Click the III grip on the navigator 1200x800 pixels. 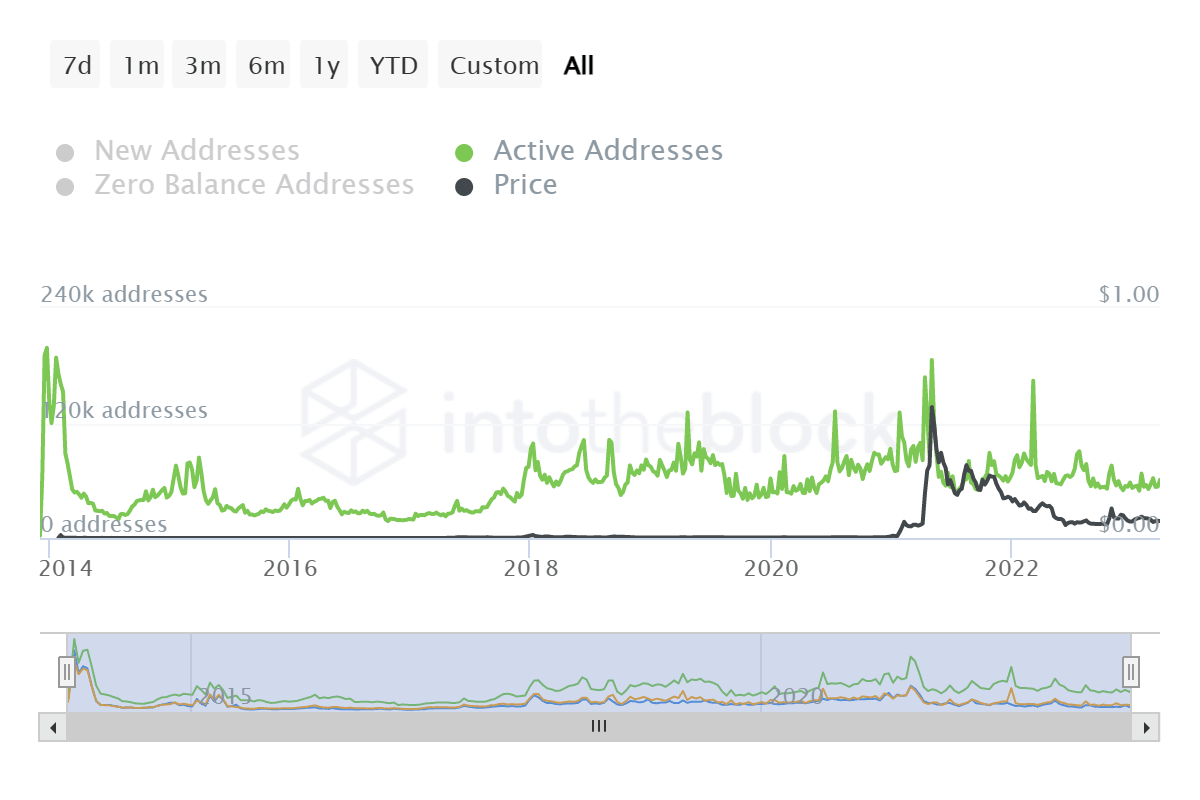point(598,727)
